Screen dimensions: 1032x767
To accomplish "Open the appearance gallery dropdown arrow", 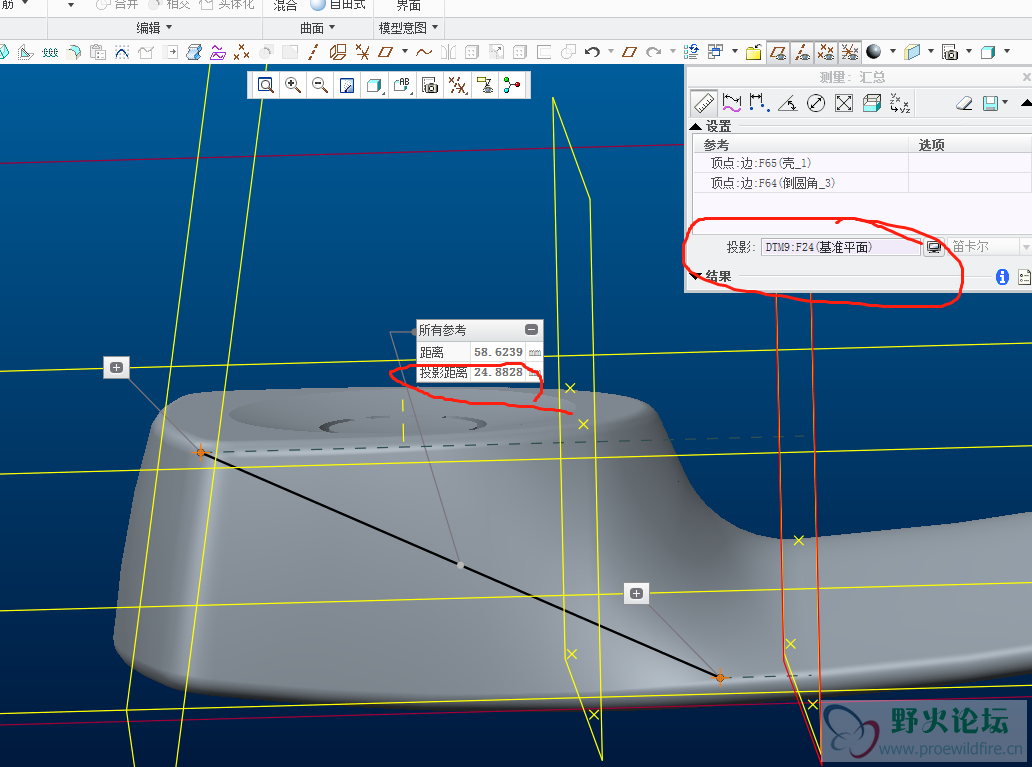I will pyautogui.click(x=892, y=51).
